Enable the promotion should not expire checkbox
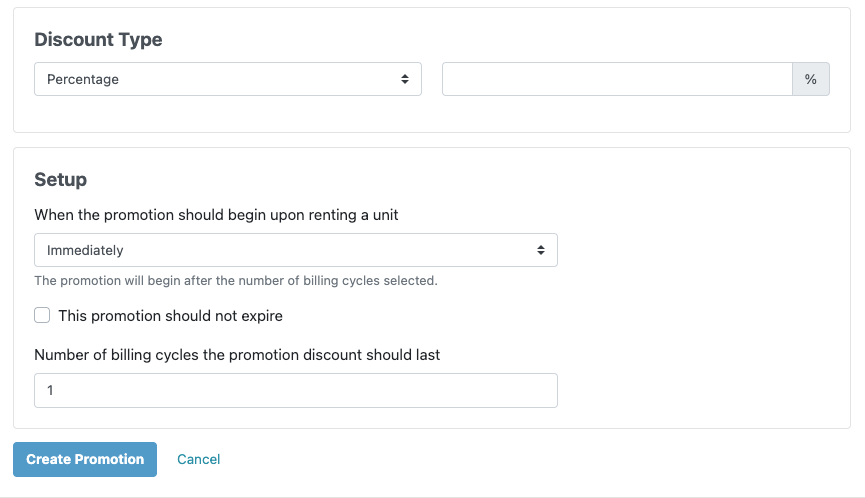 coord(42,316)
